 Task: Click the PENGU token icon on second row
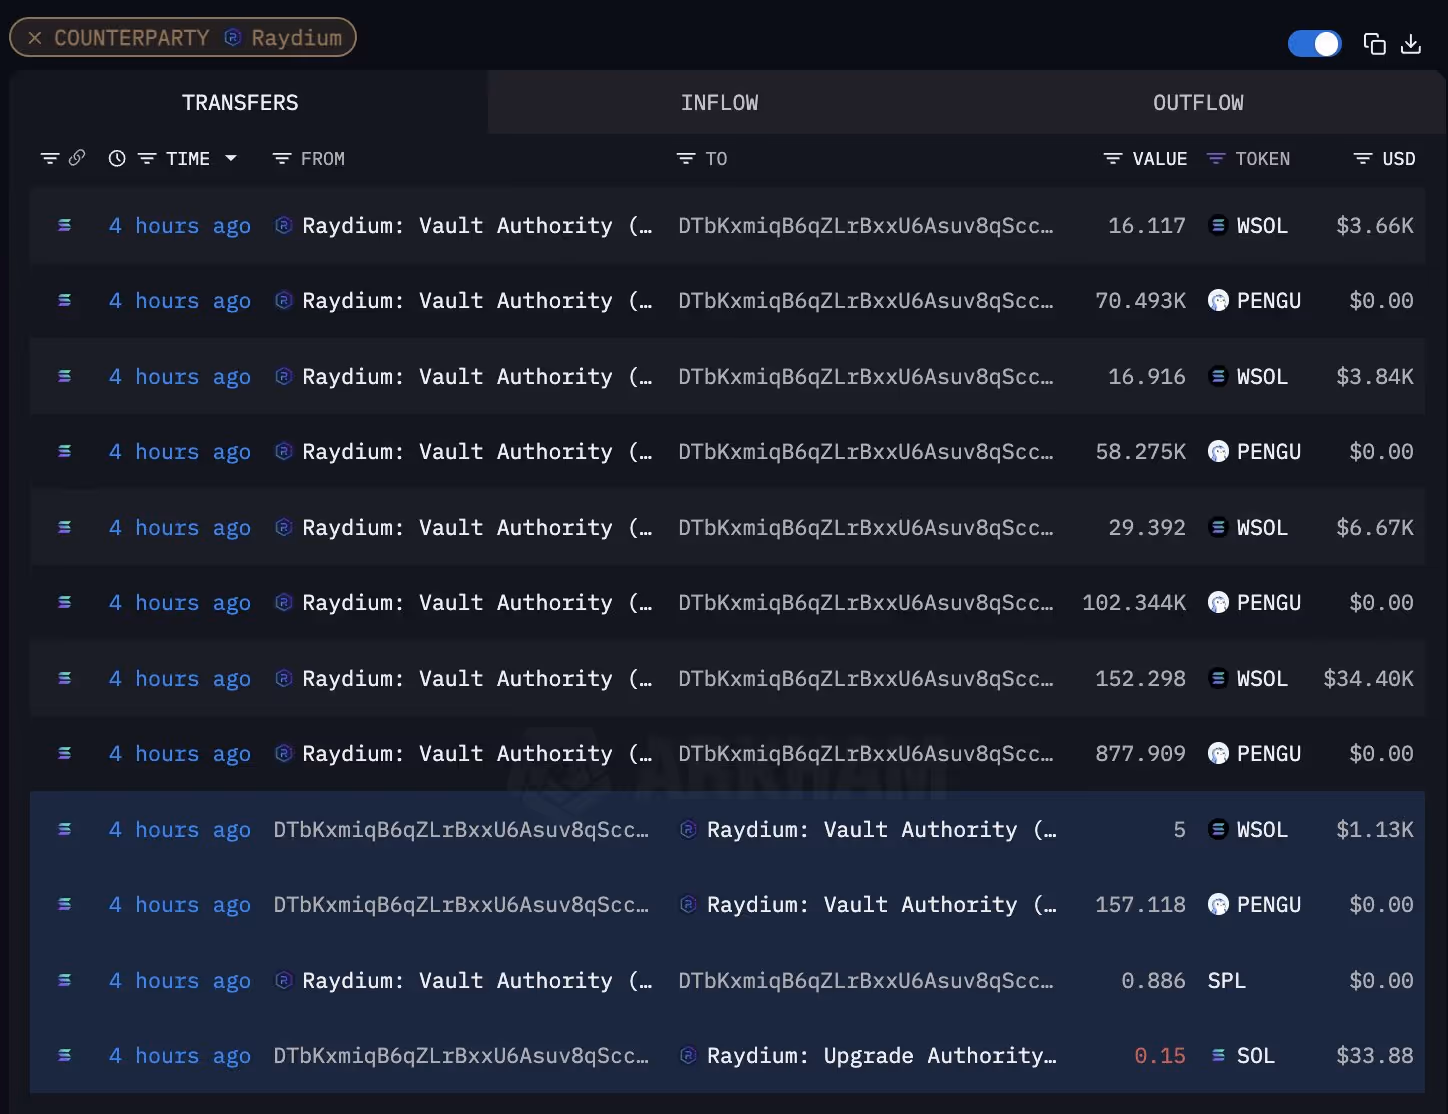click(x=1217, y=300)
